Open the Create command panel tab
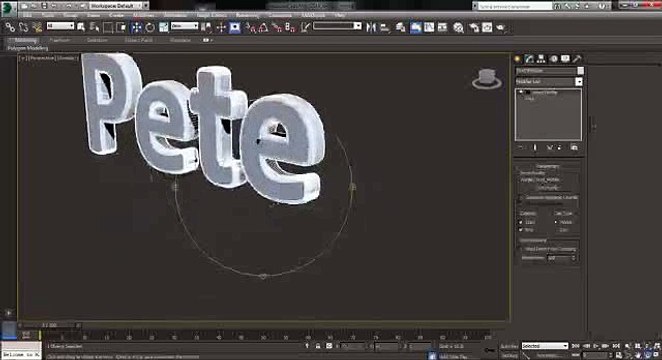This screenshot has width=662, height=360. pos(518,59)
